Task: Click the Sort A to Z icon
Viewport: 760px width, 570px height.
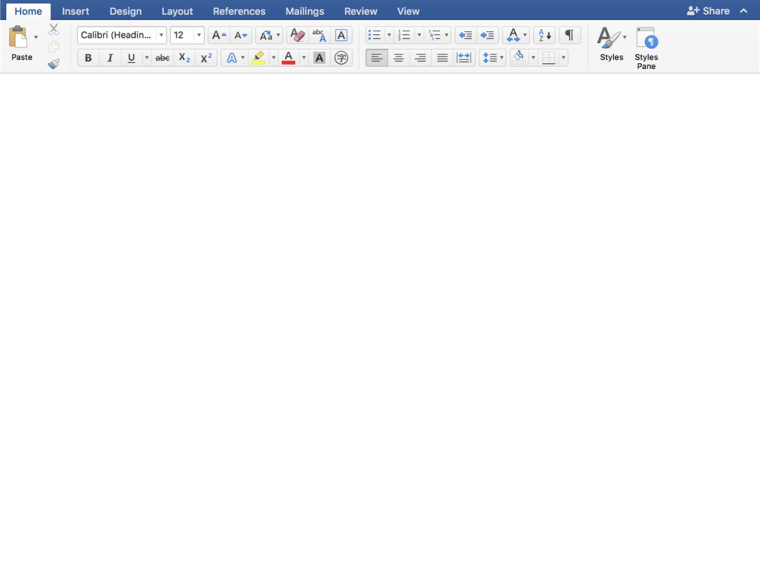Action: (x=543, y=35)
